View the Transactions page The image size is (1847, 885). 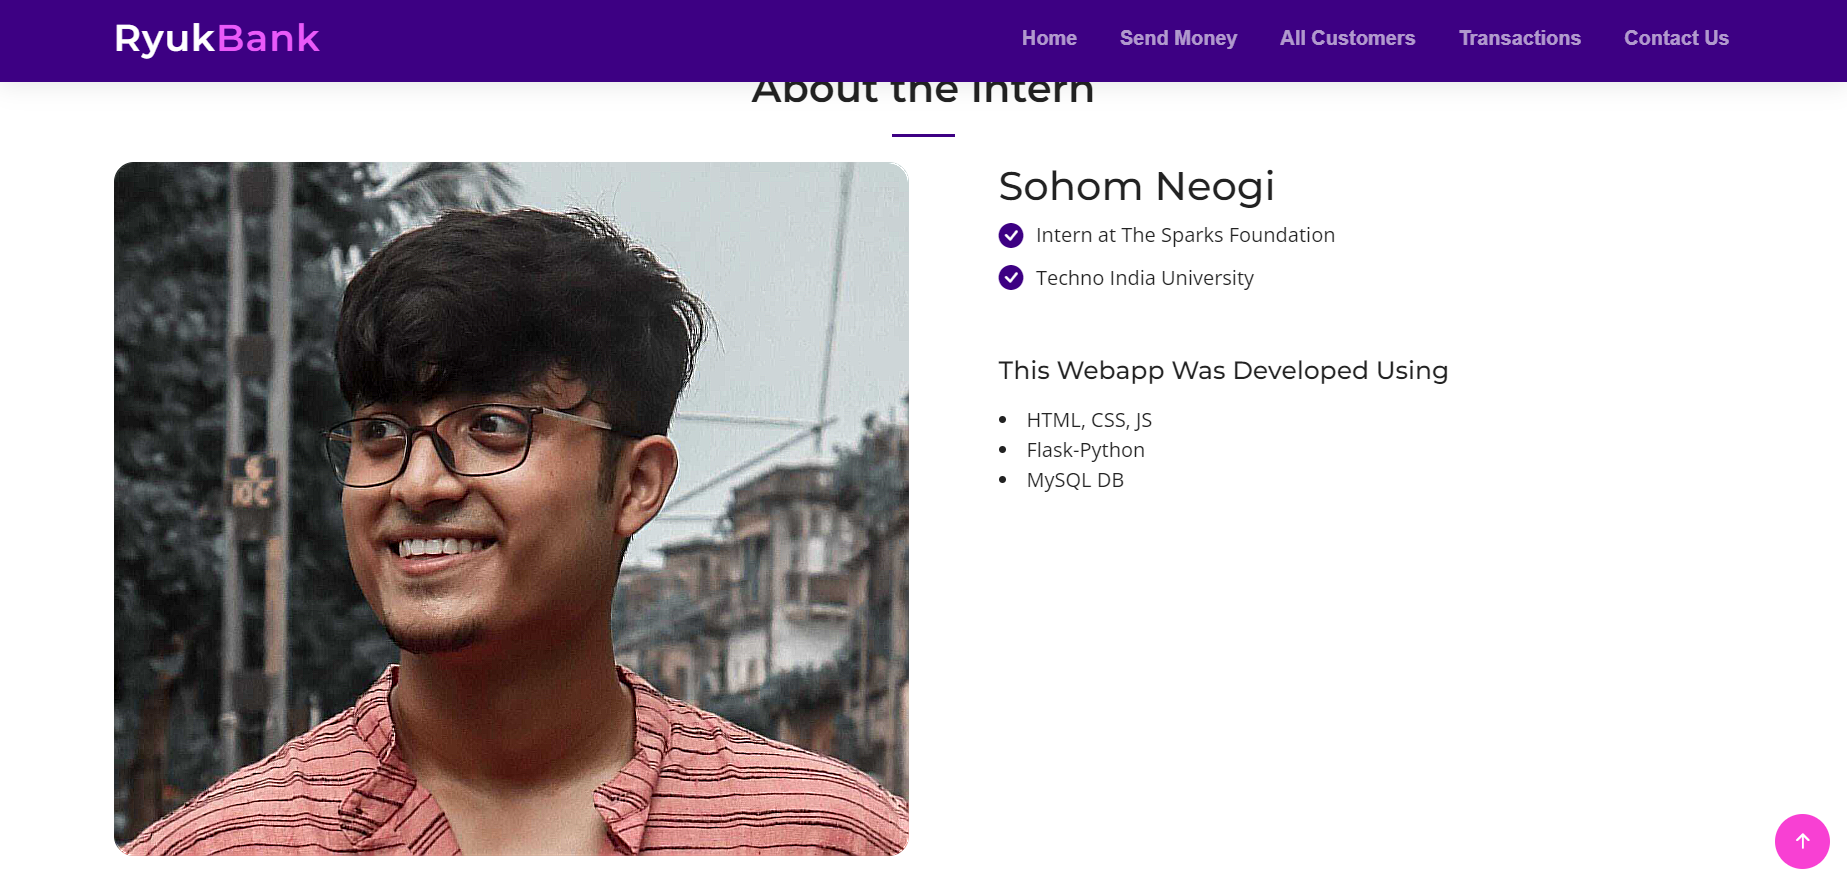click(1519, 38)
